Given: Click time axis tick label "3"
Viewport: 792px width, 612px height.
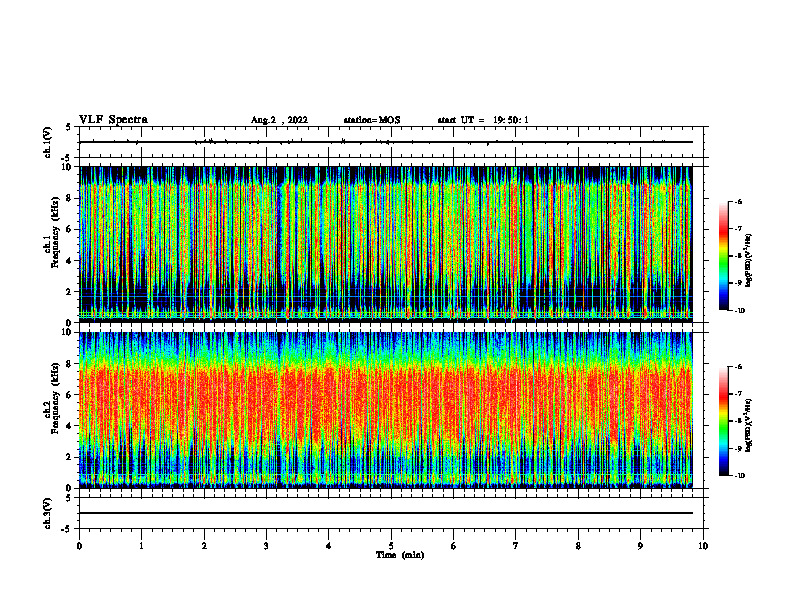Looking at the screenshot, I should (266, 546).
